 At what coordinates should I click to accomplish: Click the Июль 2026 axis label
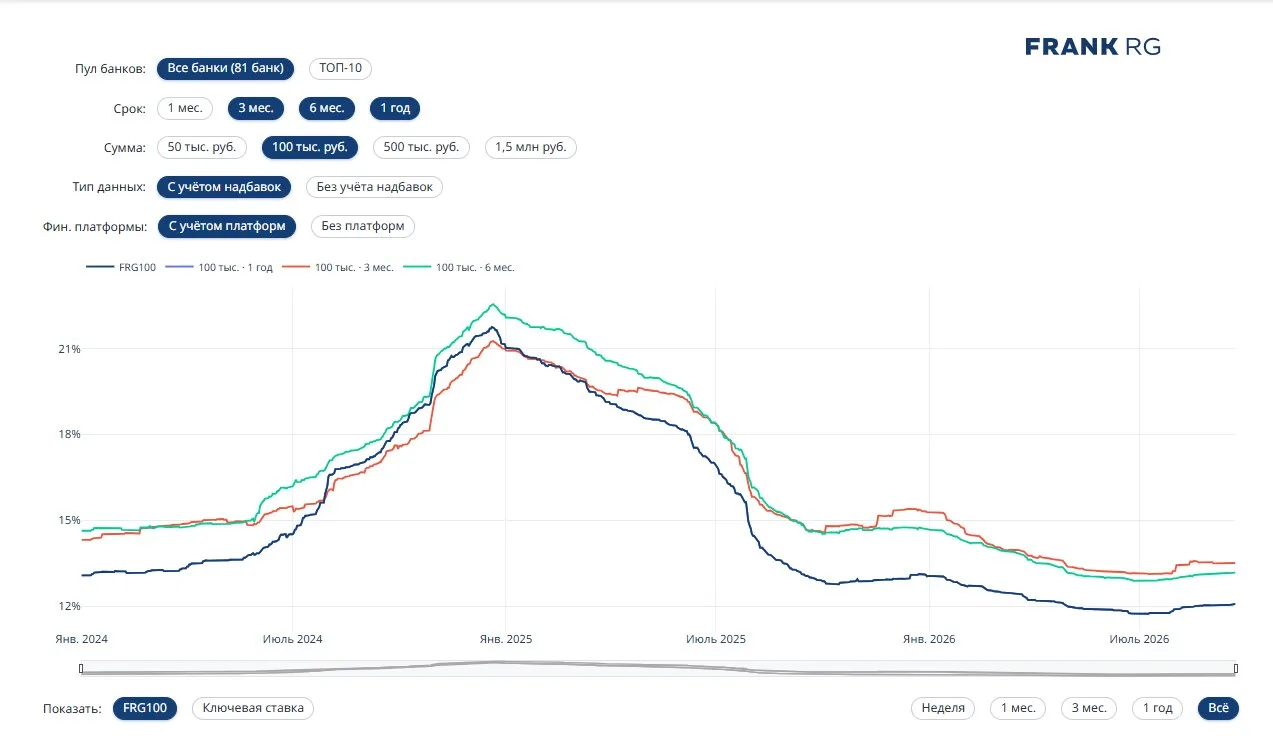(x=1140, y=638)
